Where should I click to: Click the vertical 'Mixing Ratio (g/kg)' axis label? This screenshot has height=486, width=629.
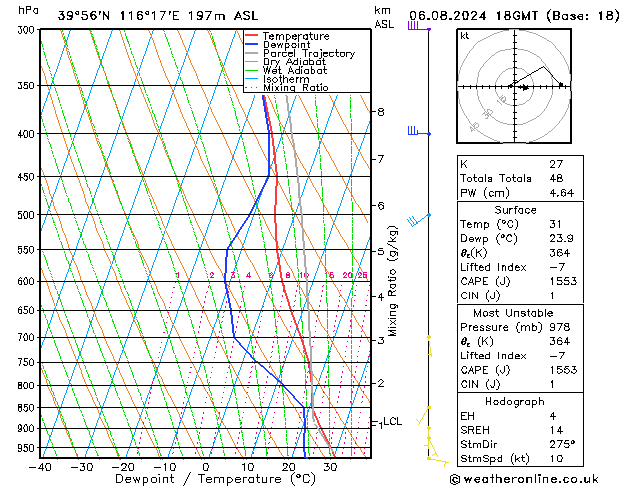[392, 281]
